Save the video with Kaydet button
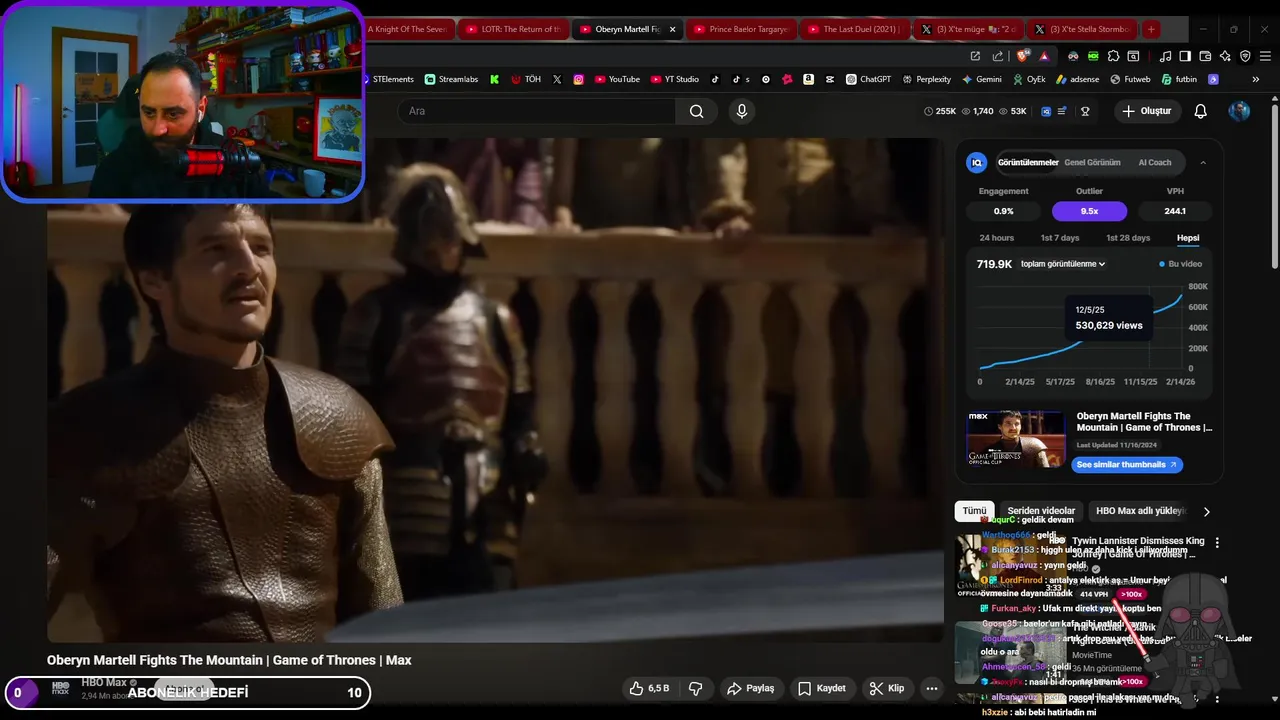This screenshot has height=720, width=1280. (822, 688)
